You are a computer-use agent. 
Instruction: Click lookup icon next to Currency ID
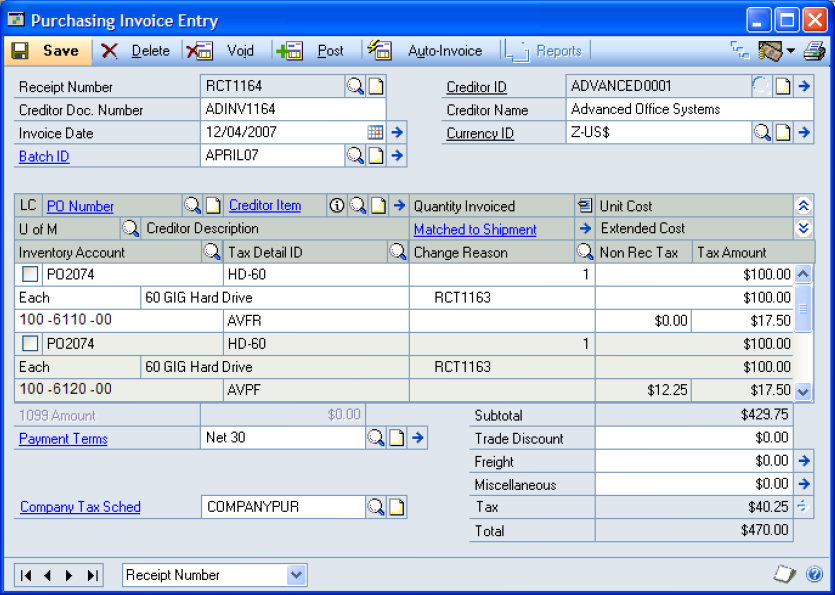point(762,132)
